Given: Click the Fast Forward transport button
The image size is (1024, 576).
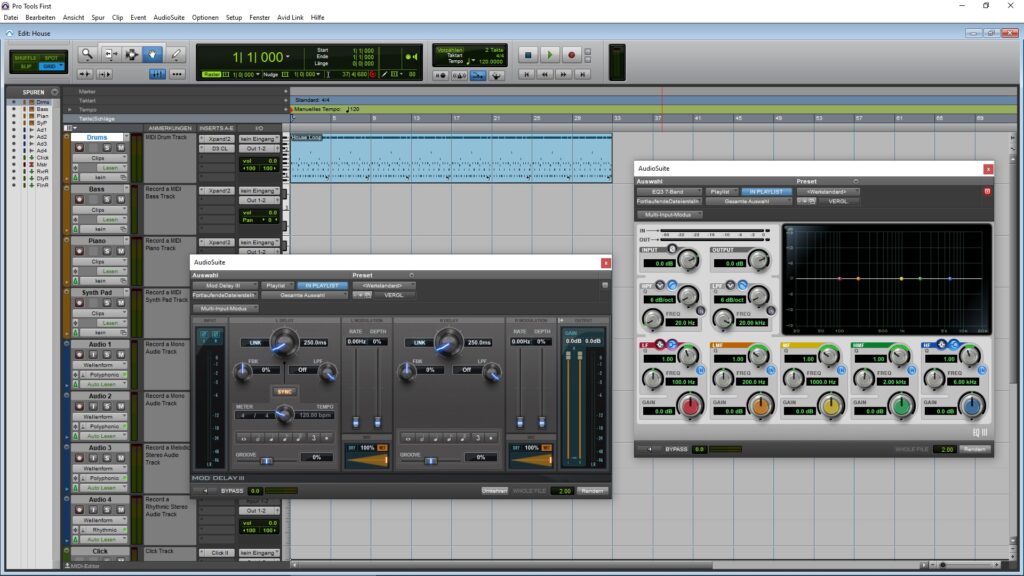Looking at the screenshot, I should pos(564,75).
